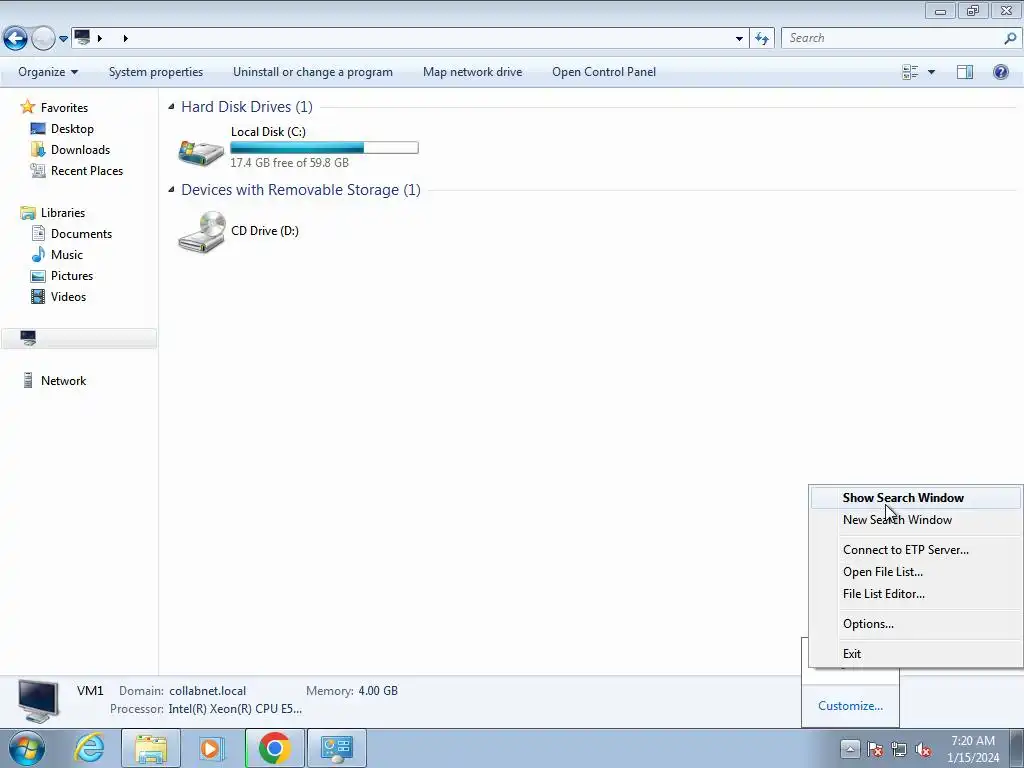Click Uninstall or change a program
This screenshot has height=768, width=1024.
click(313, 72)
